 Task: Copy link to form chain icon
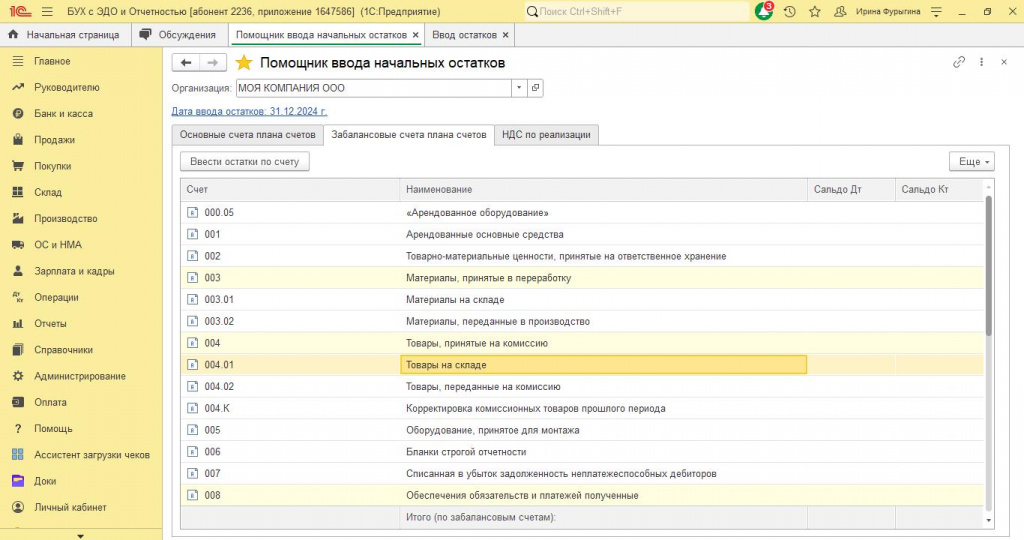click(959, 62)
